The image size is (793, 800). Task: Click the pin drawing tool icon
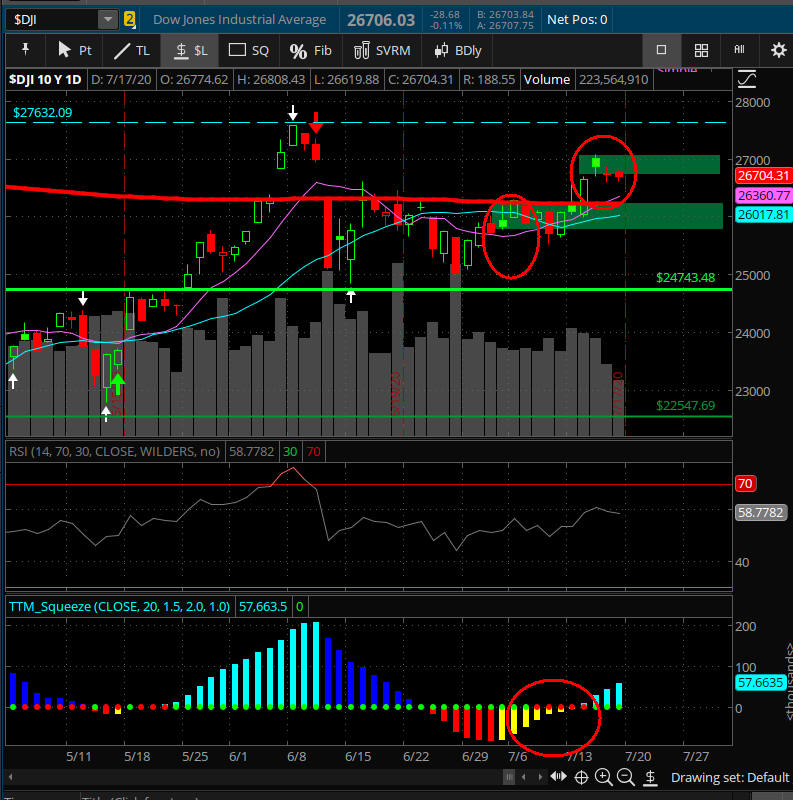point(24,50)
